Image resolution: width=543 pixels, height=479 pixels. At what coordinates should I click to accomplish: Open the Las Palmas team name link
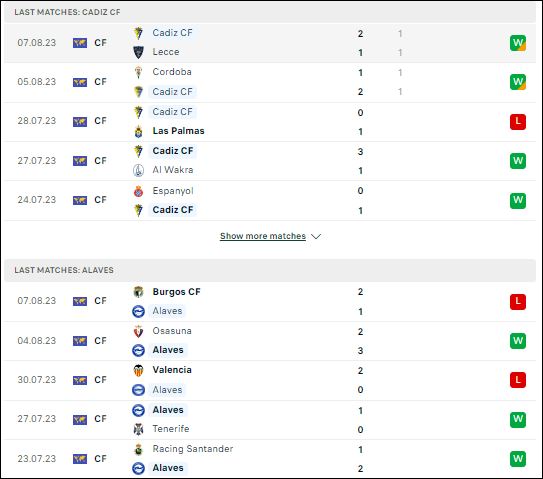click(178, 131)
